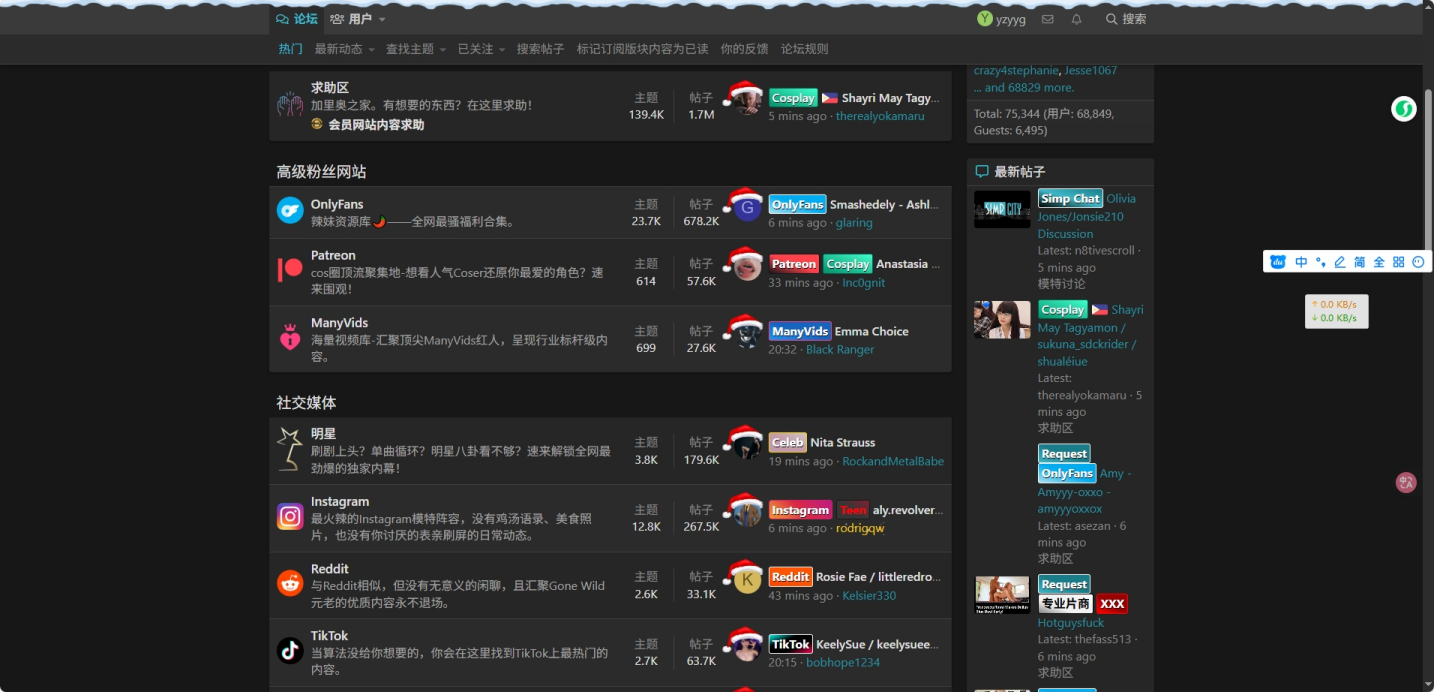Open the alerts bell icon
This screenshot has width=1434, height=692.
click(1076, 19)
